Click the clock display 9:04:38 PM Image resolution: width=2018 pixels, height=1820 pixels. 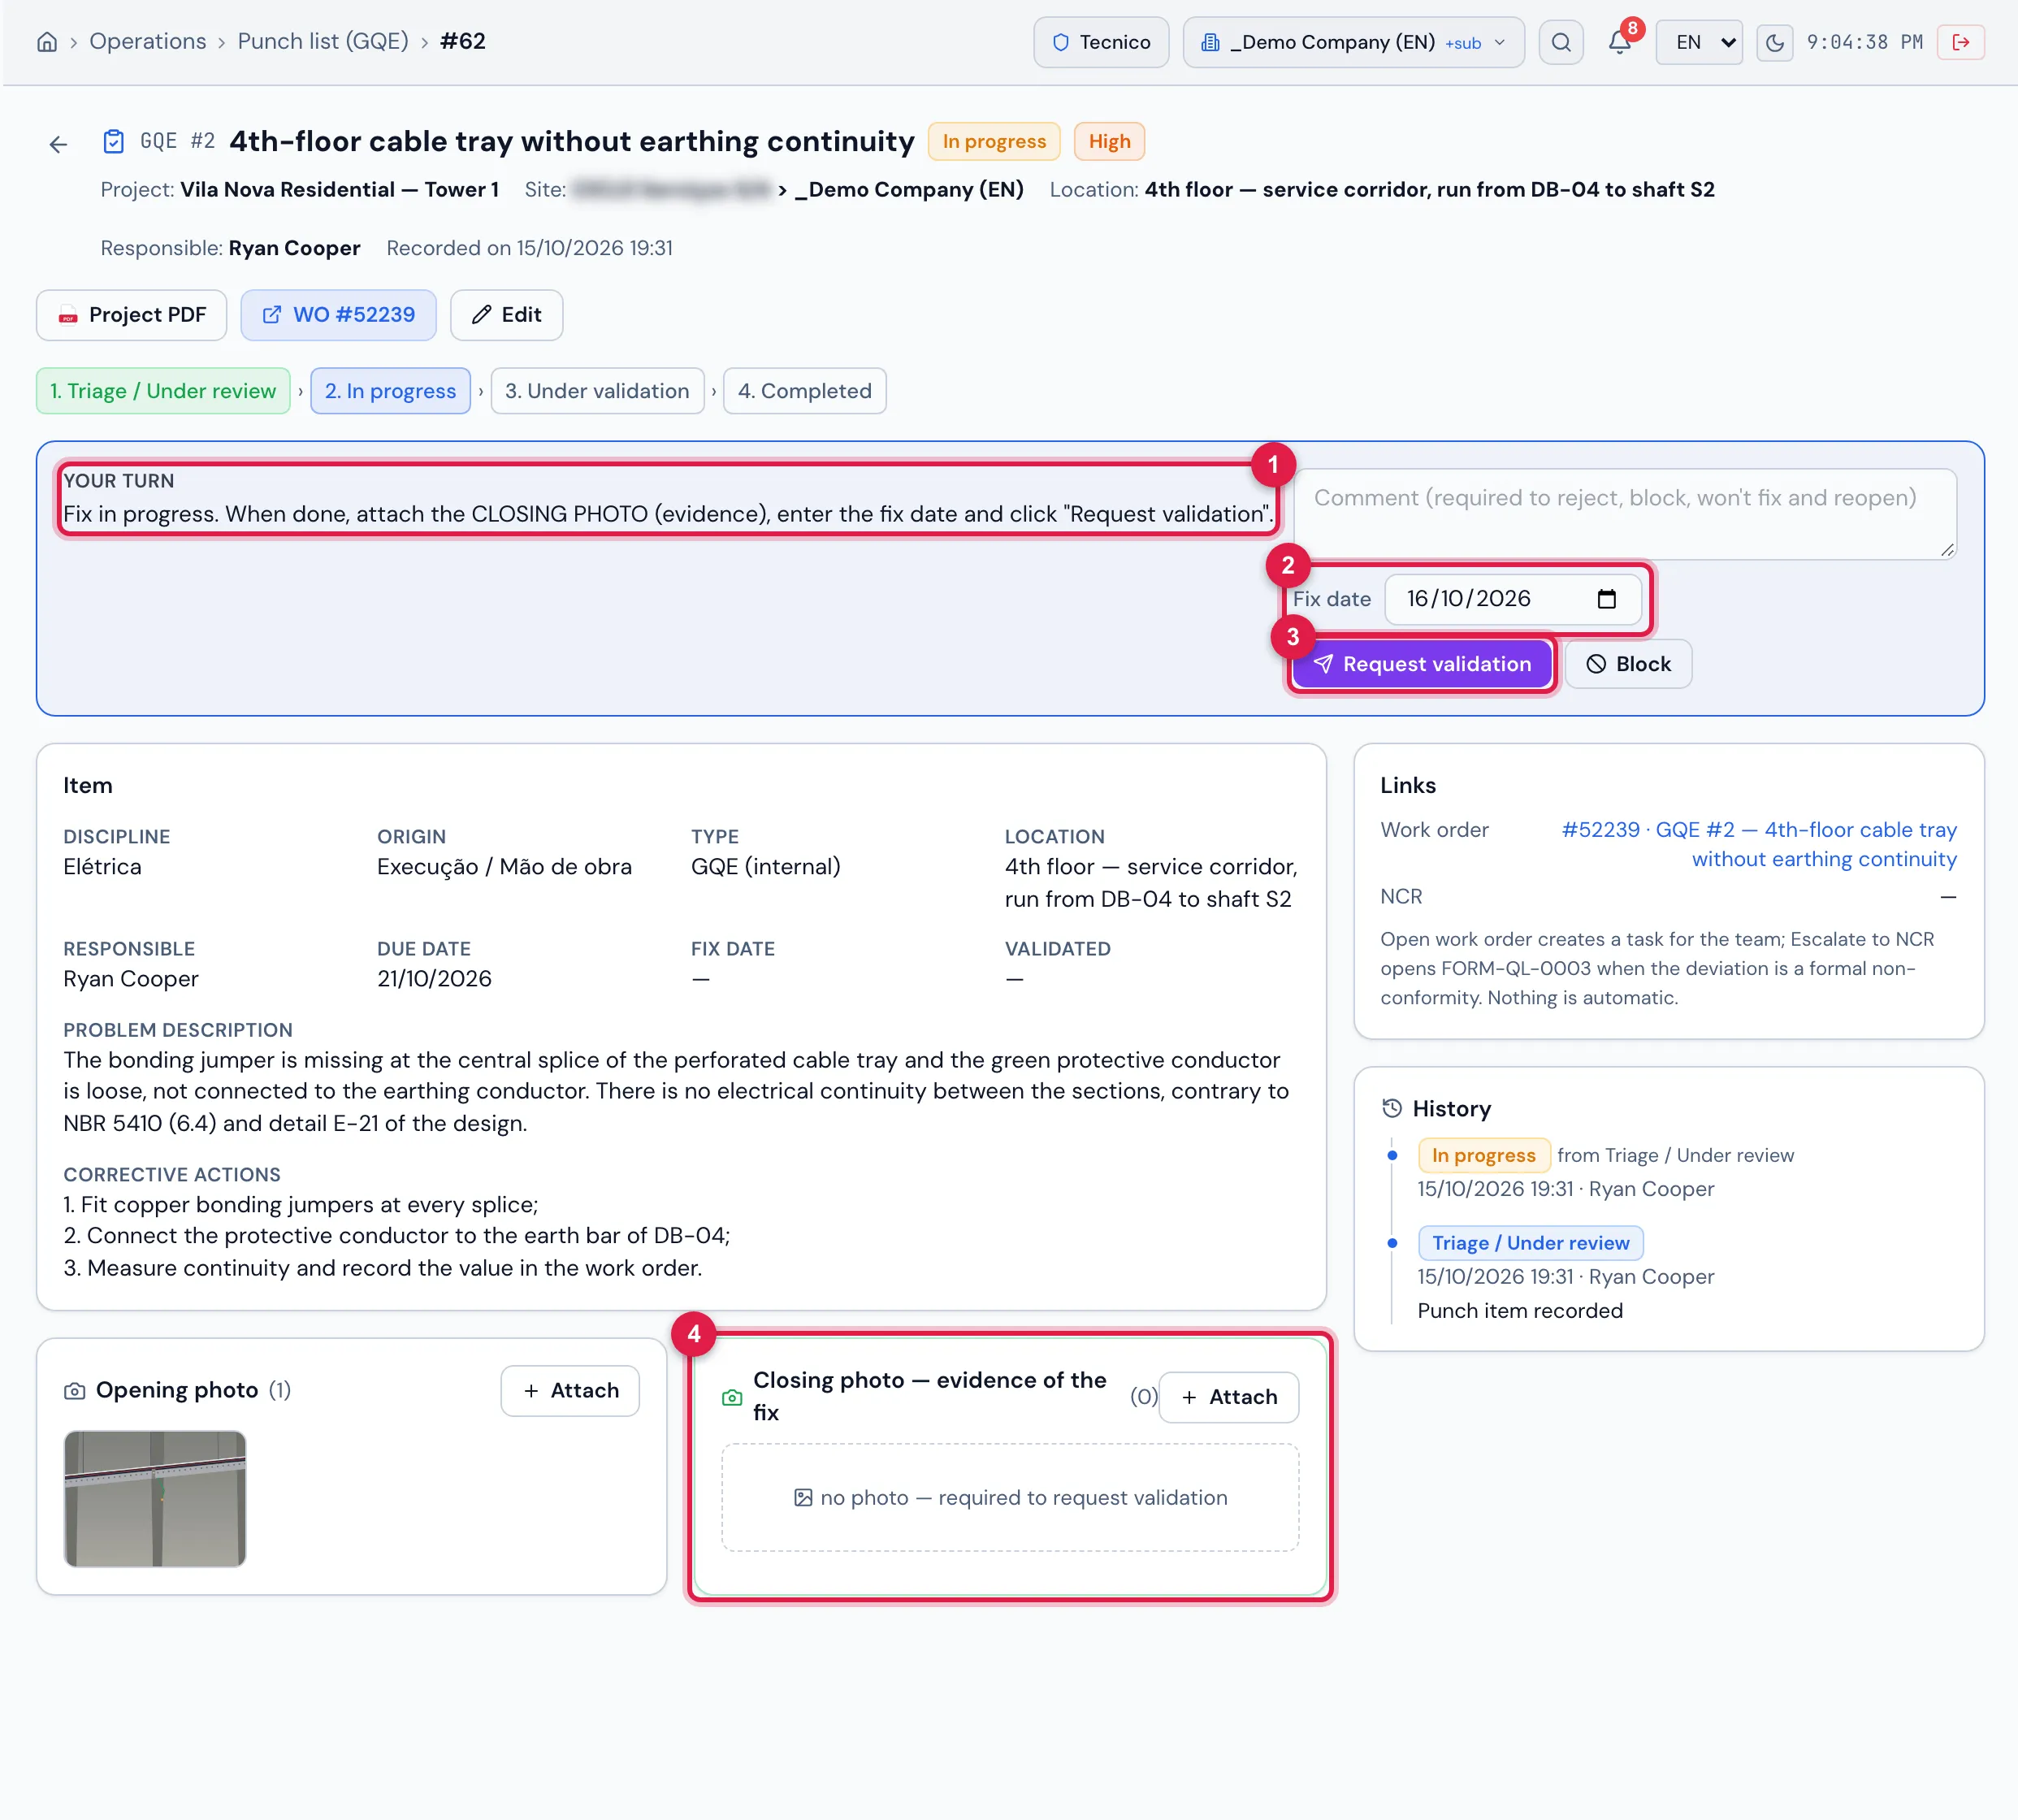click(x=1864, y=42)
